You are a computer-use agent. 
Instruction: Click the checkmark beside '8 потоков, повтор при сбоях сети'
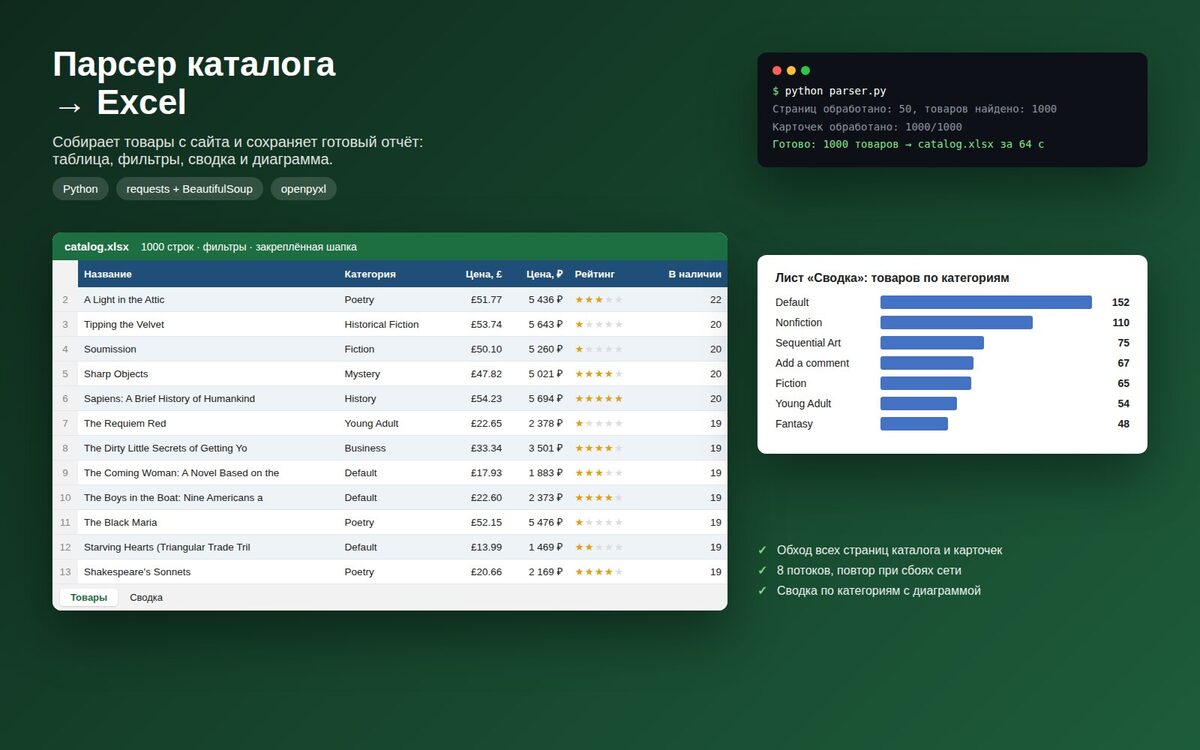coord(762,570)
